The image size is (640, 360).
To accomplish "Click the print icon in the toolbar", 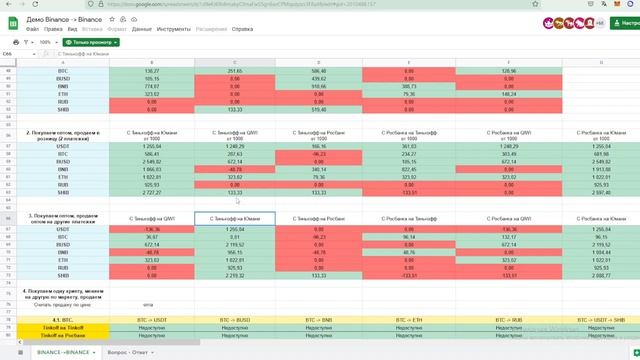I will click(x=16, y=42).
